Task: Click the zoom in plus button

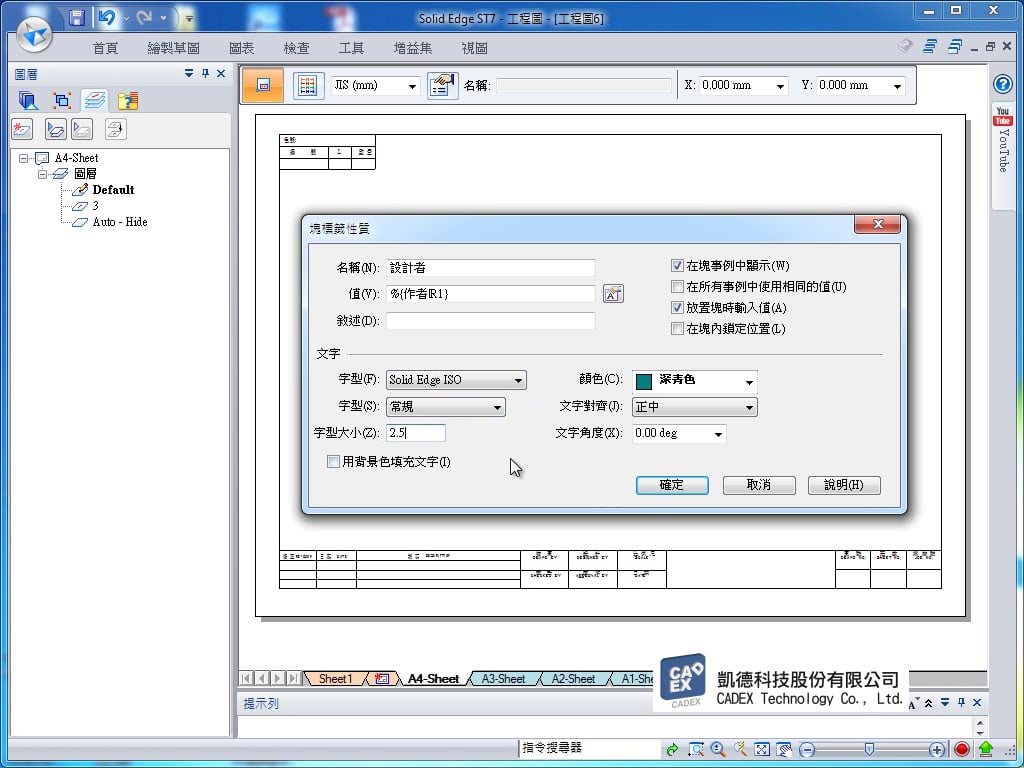Action: tap(936, 750)
